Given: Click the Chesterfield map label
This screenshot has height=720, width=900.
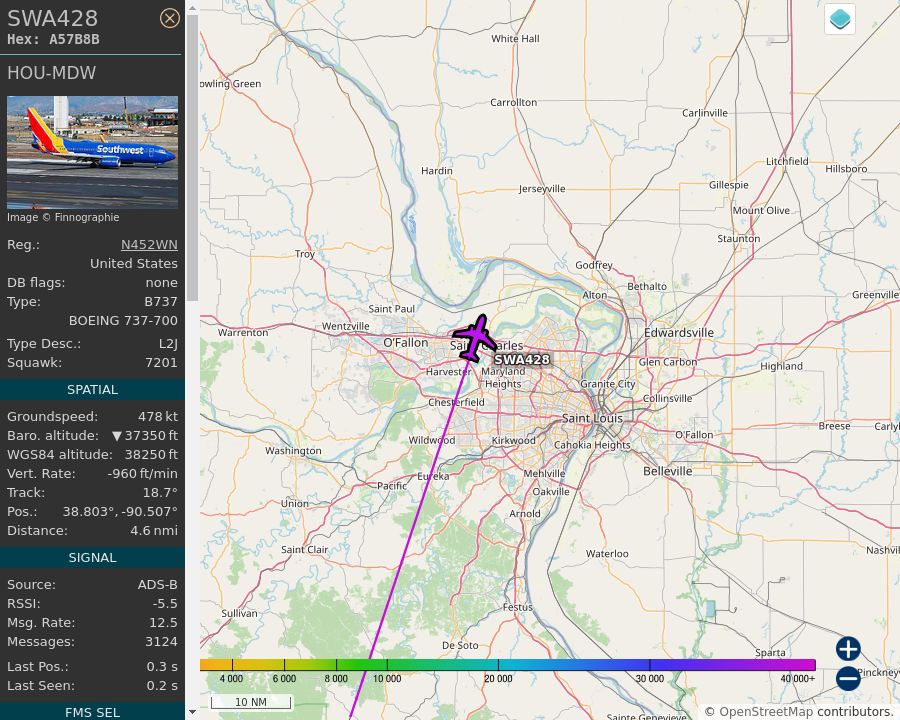Looking at the screenshot, I should click(x=456, y=402).
